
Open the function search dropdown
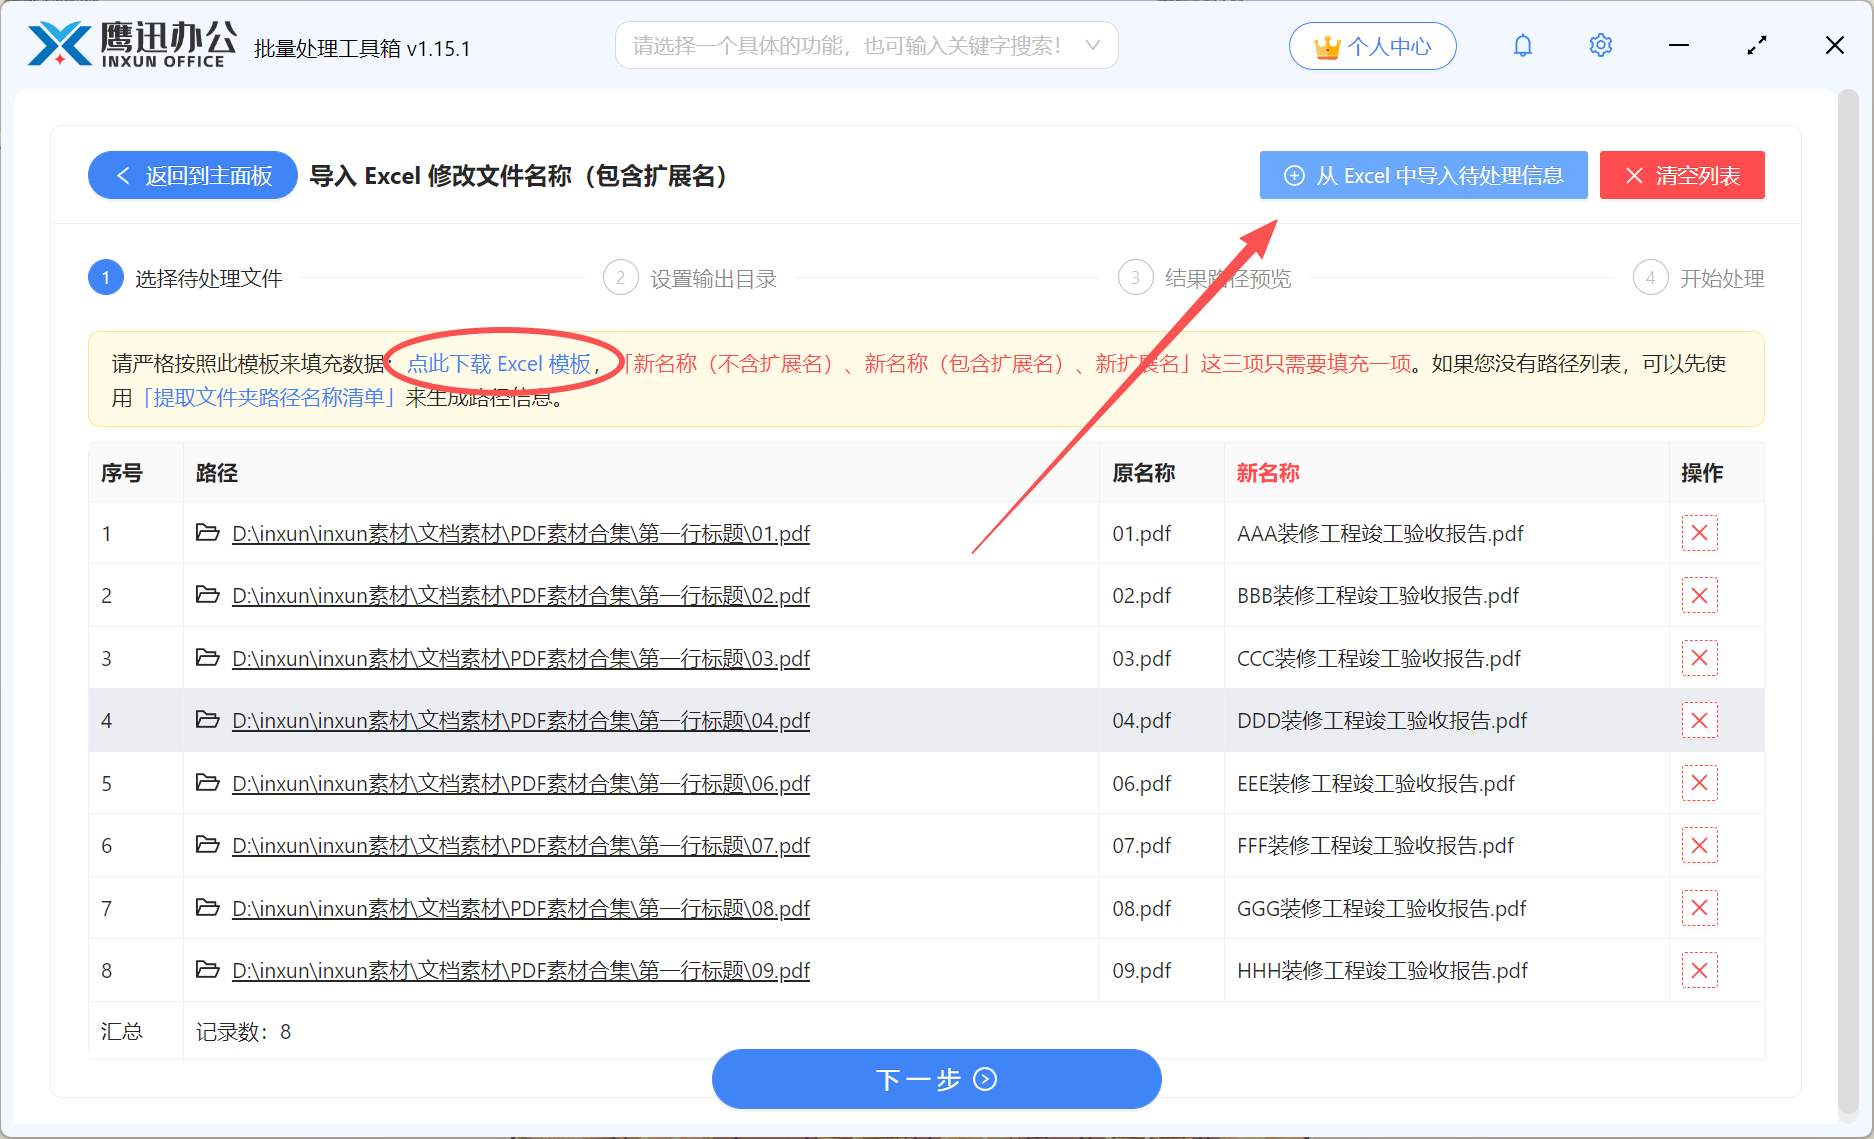pos(866,45)
